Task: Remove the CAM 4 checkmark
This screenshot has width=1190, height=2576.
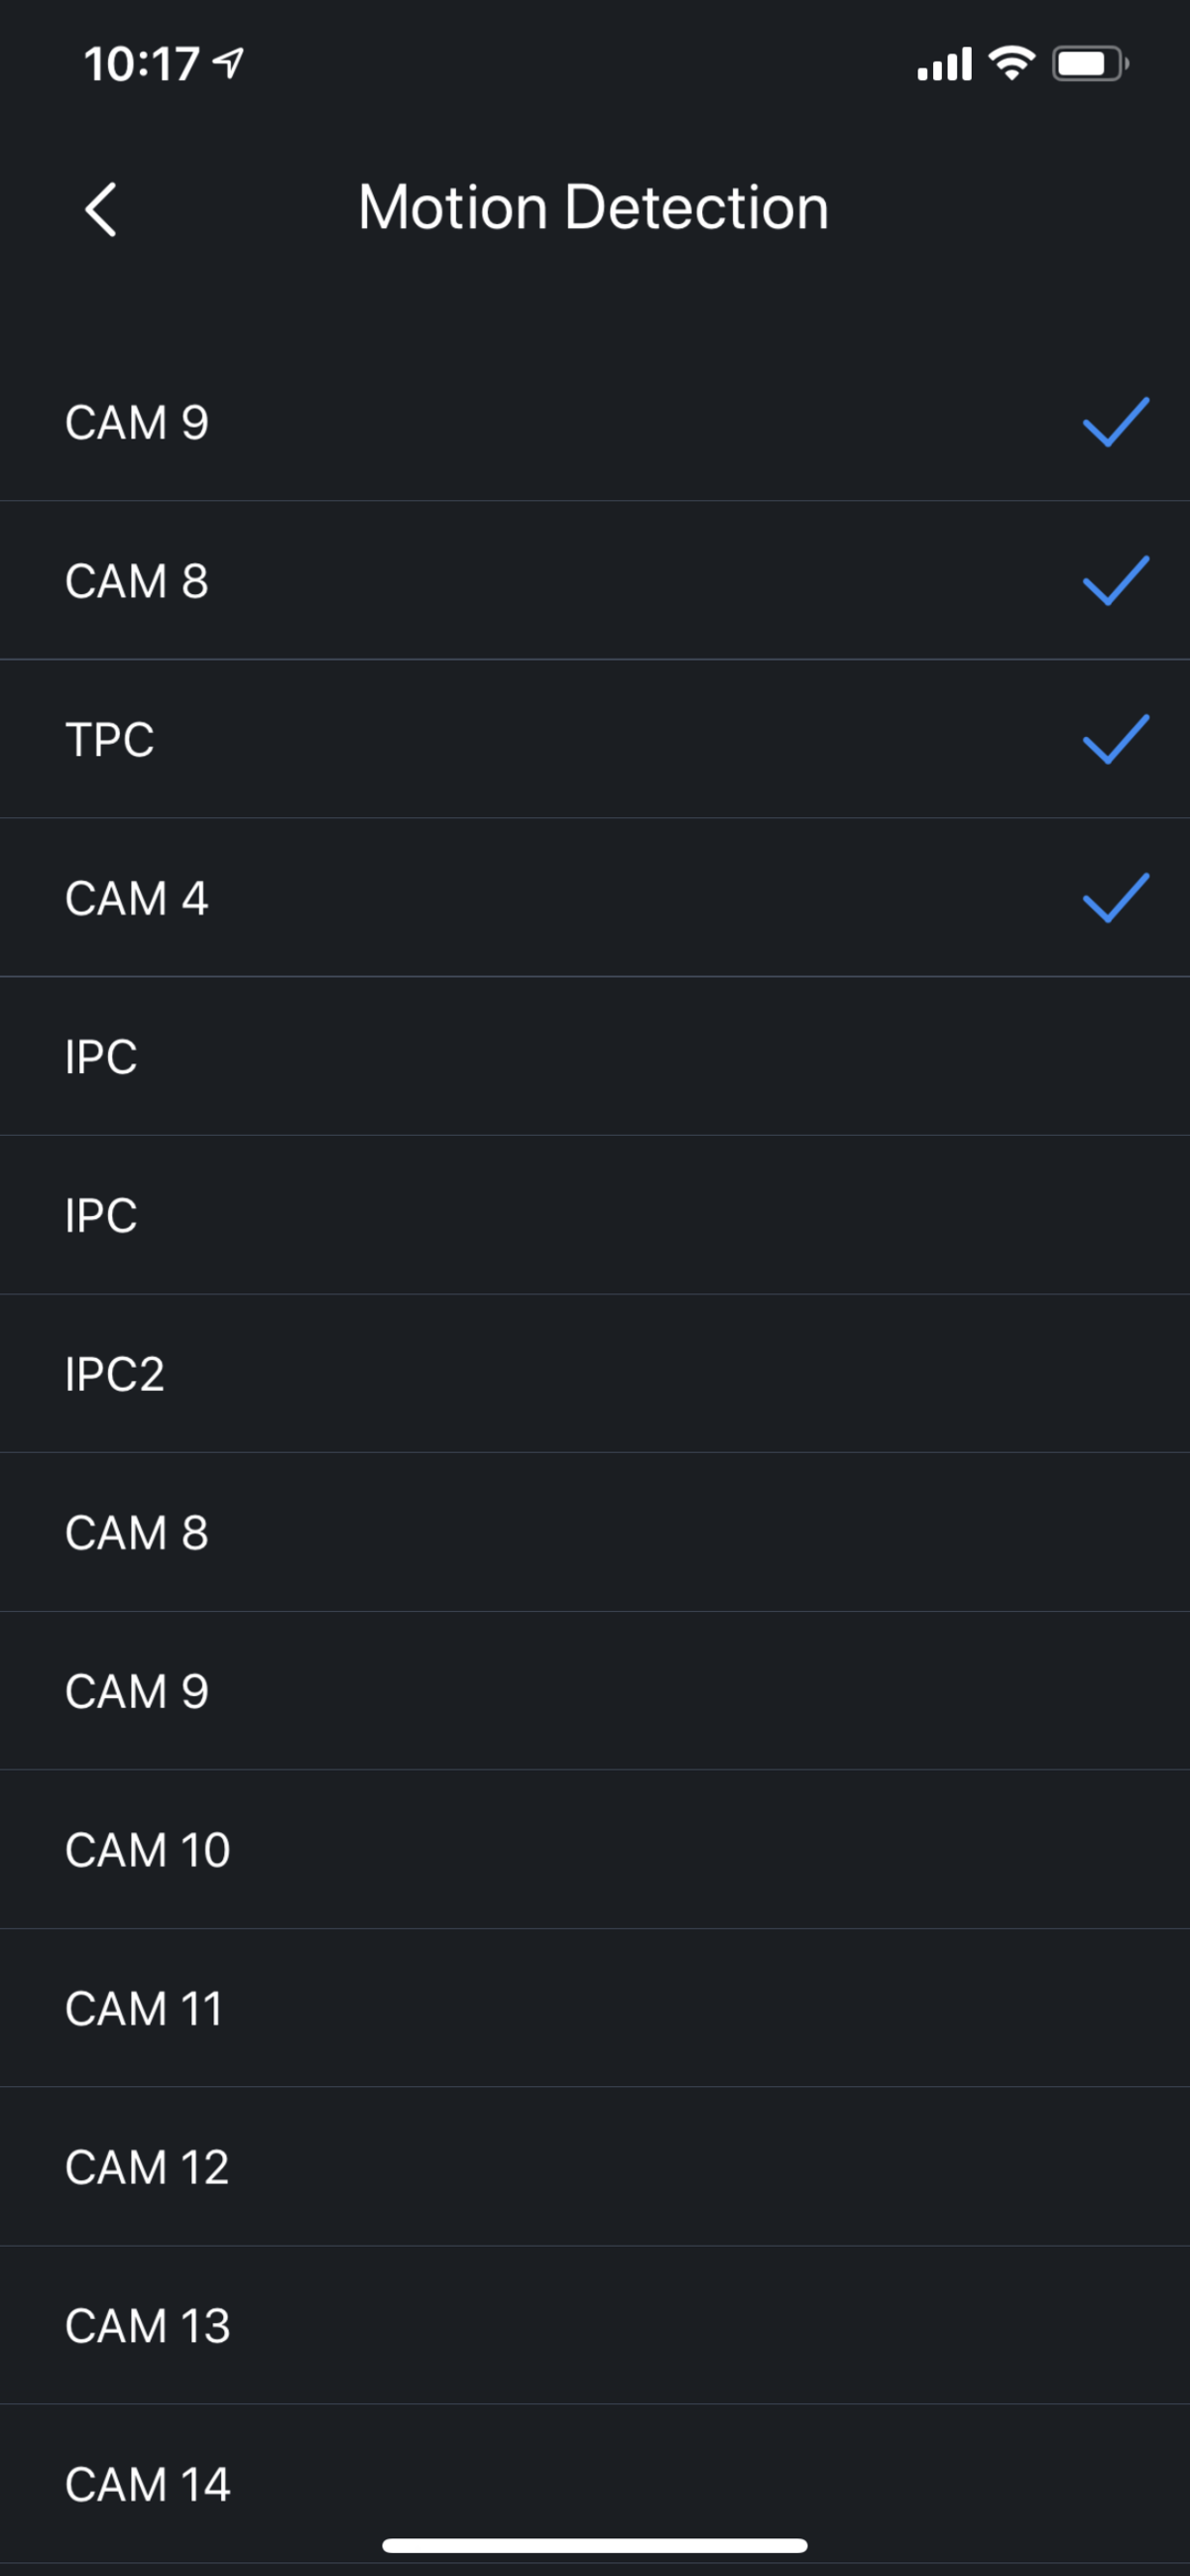Action: click(x=1115, y=898)
